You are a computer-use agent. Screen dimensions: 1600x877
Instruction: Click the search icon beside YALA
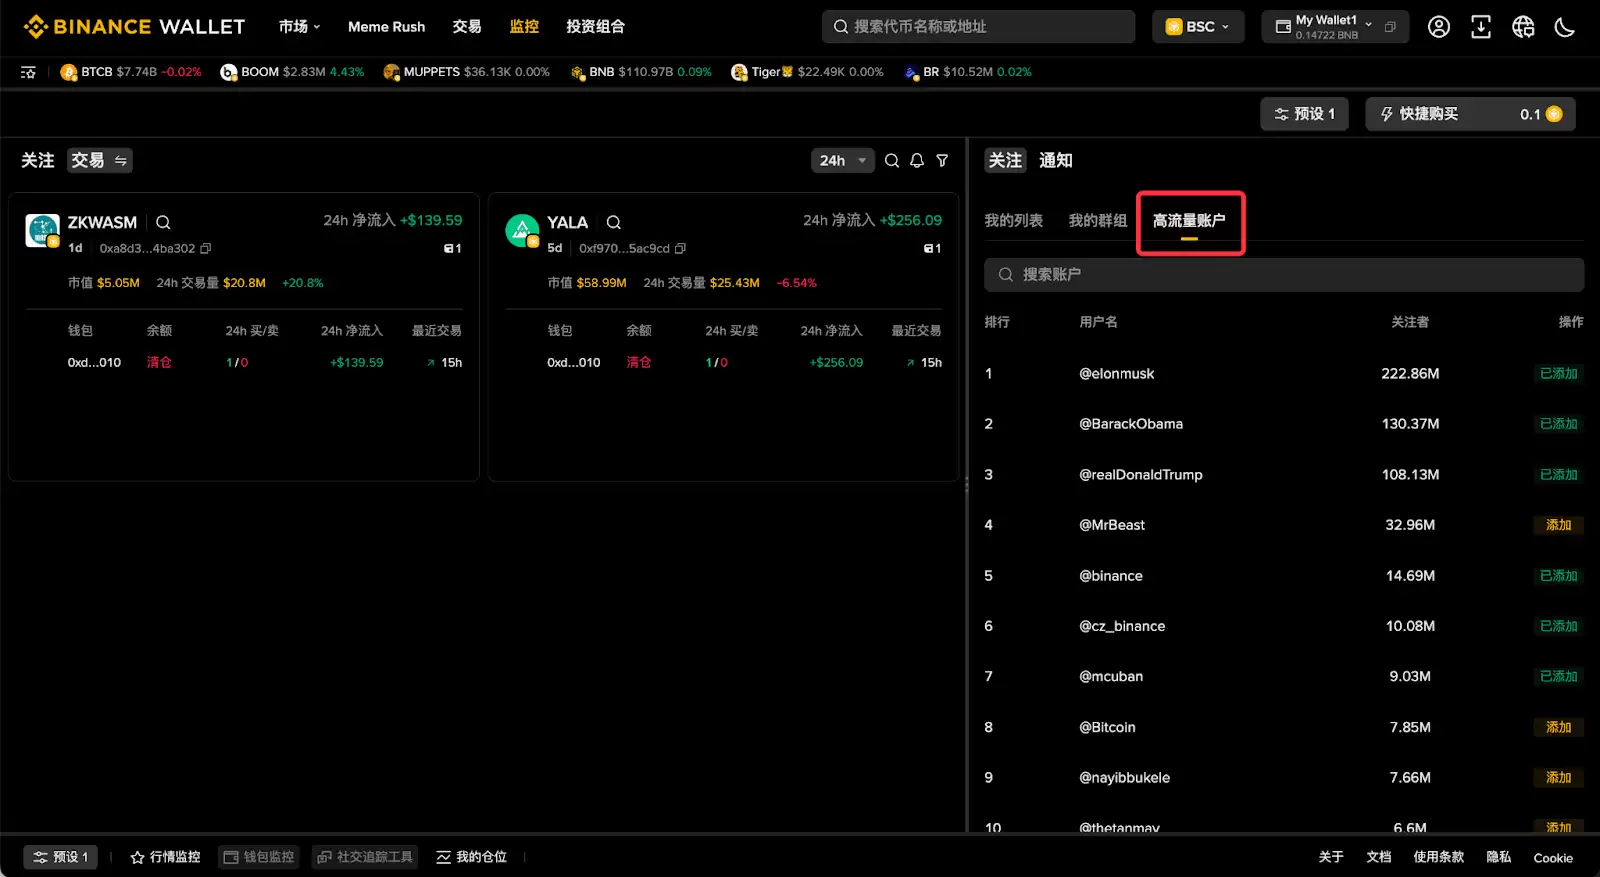pyautogui.click(x=614, y=223)
